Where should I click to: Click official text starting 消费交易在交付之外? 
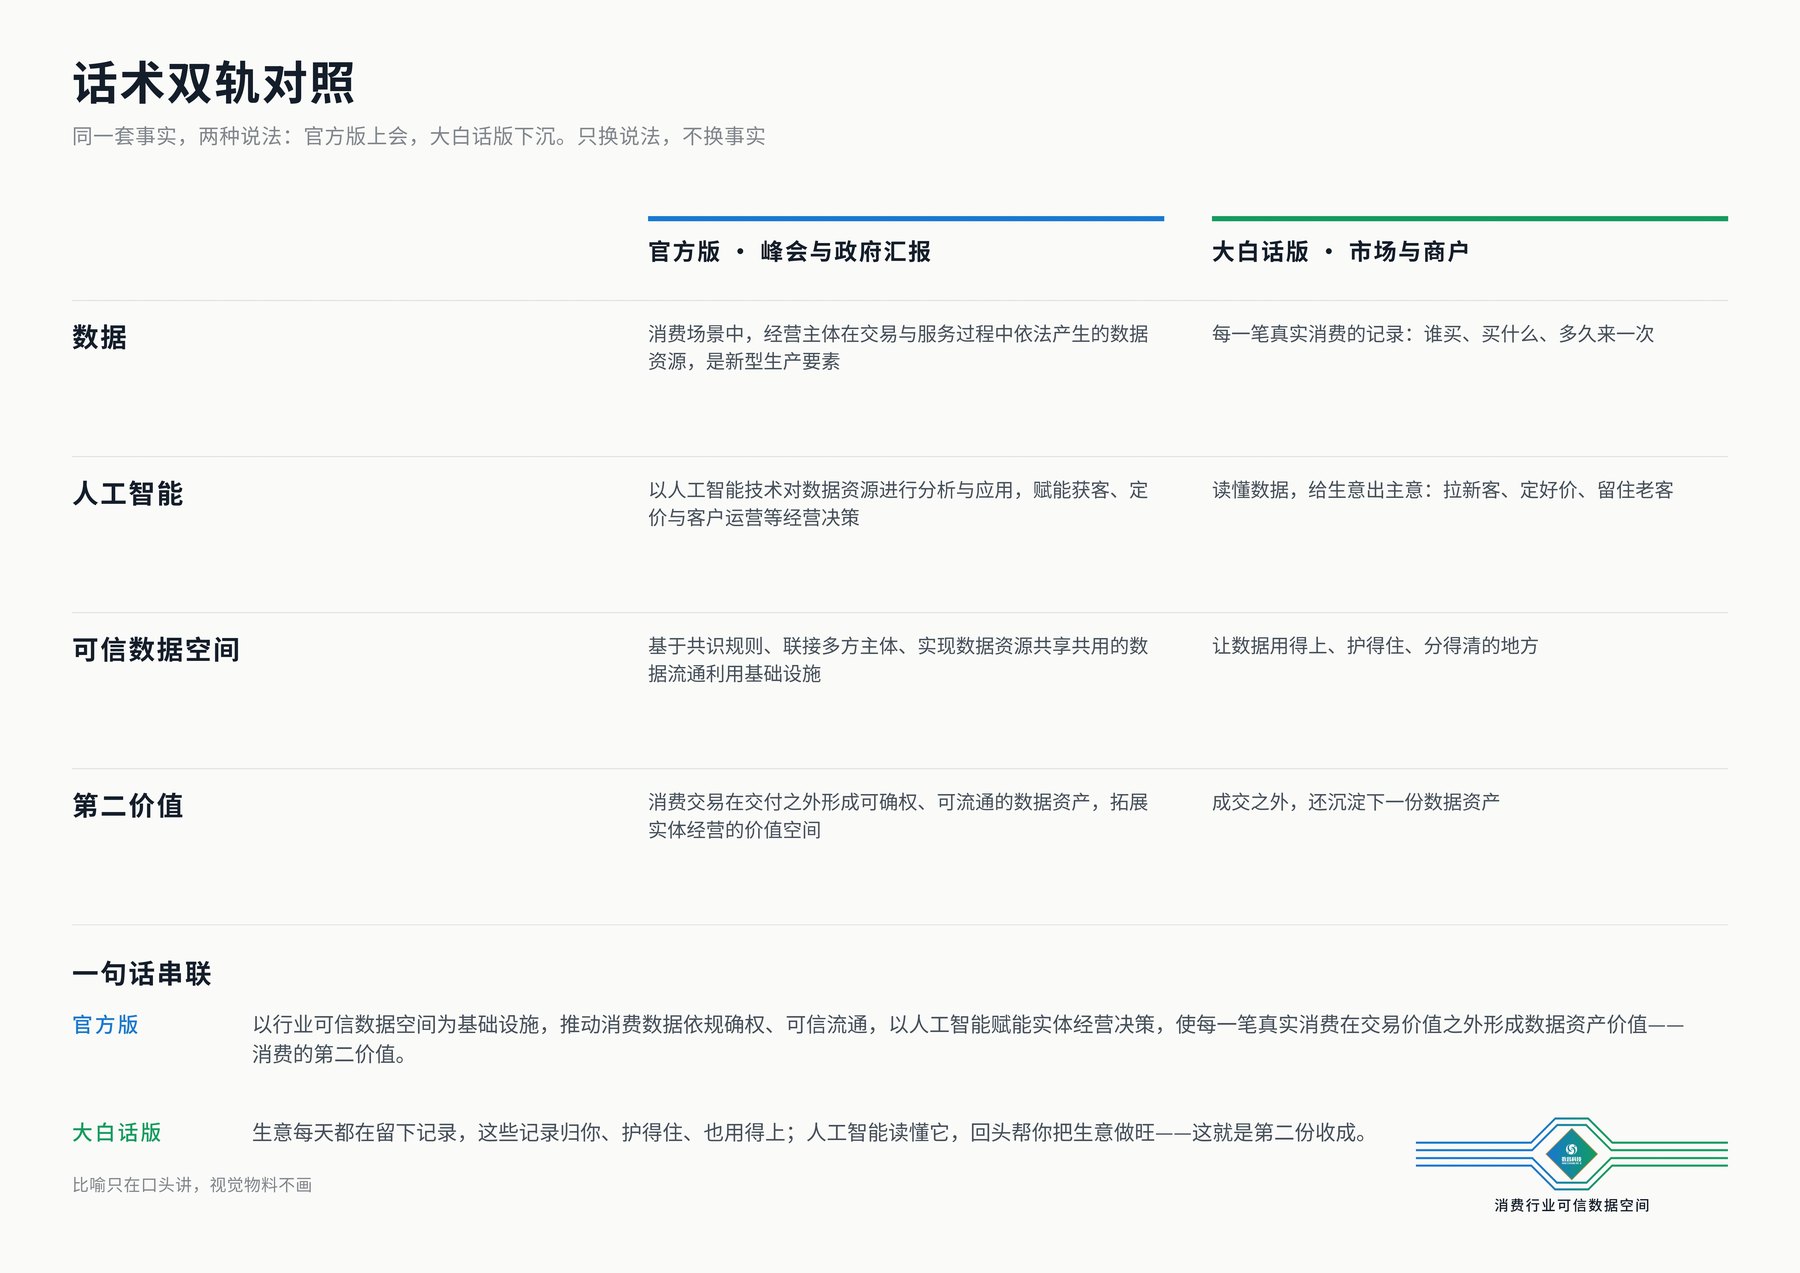click(898, 815)
